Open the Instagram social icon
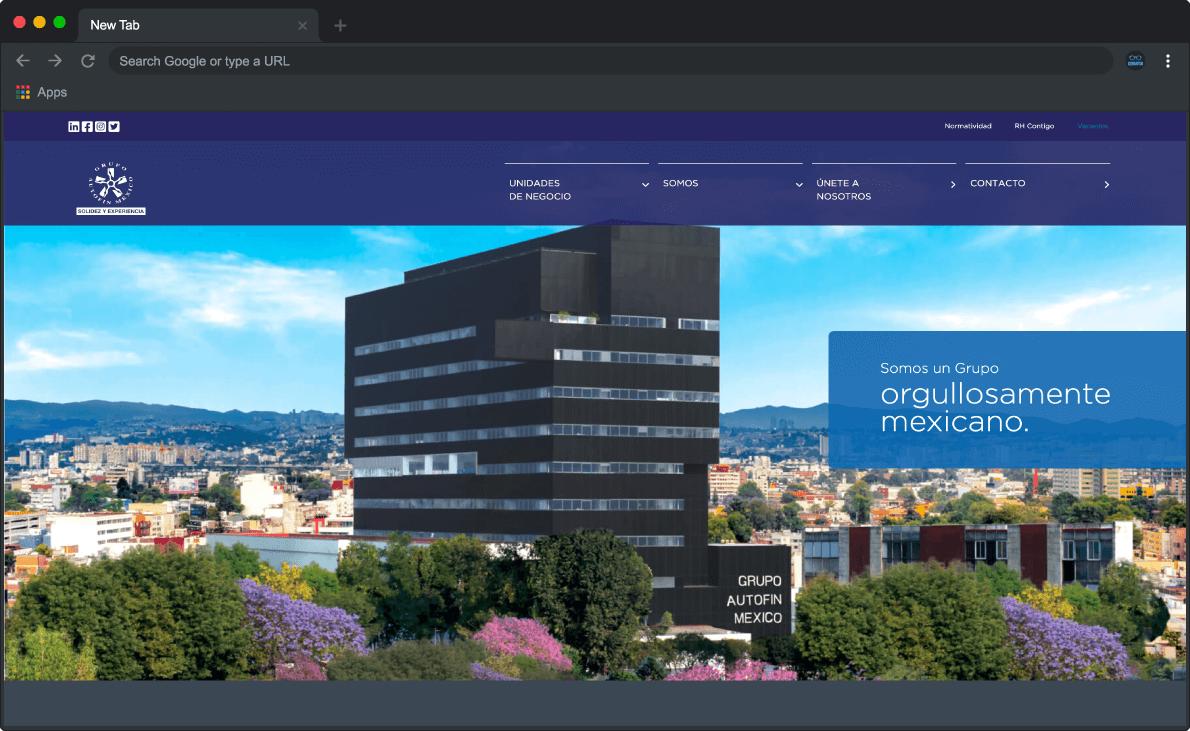 coord(100,127)
